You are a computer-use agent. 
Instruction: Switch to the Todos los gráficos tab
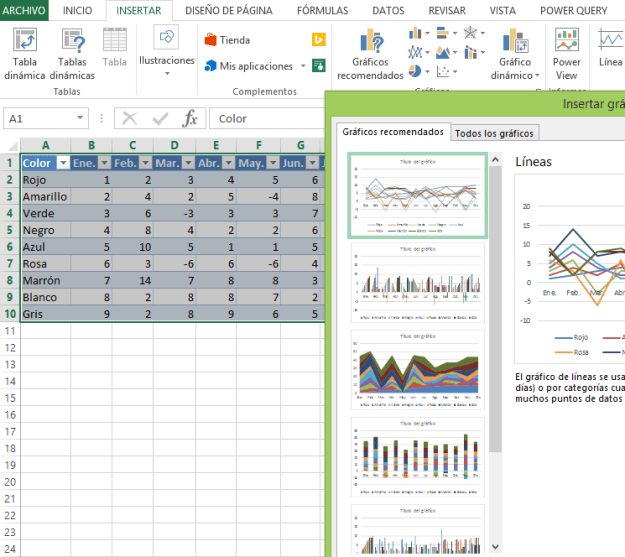click(x=494, y=133)
